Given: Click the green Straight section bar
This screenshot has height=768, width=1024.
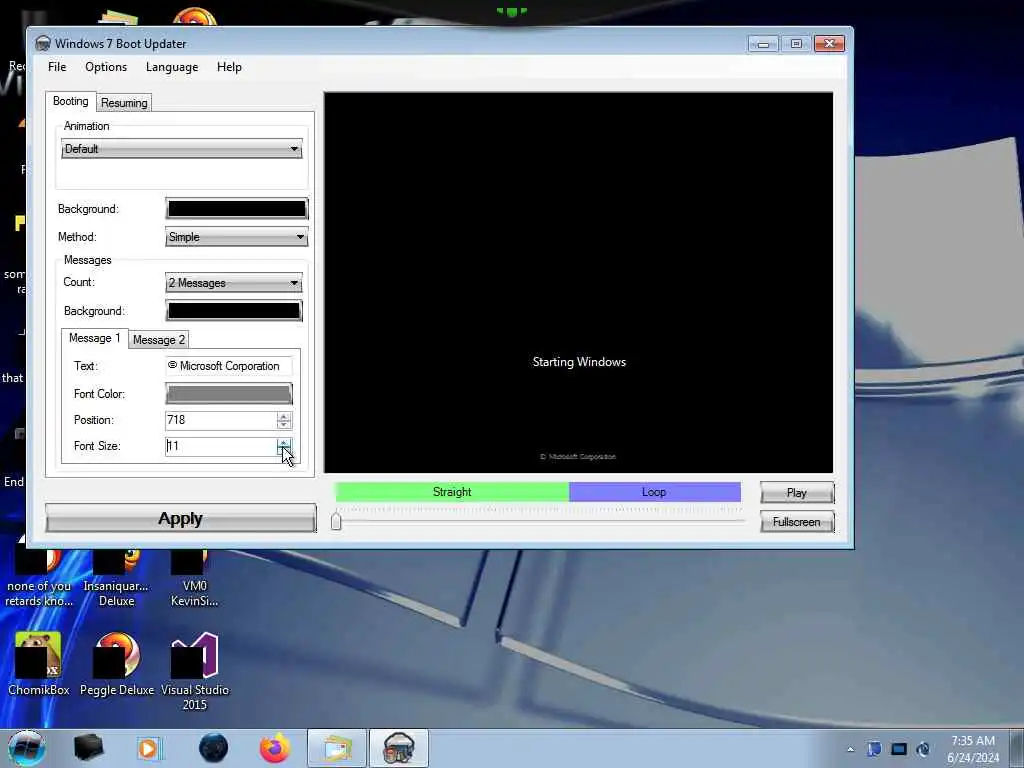Looking at the screenshot, I should click(x=452, y=492).
